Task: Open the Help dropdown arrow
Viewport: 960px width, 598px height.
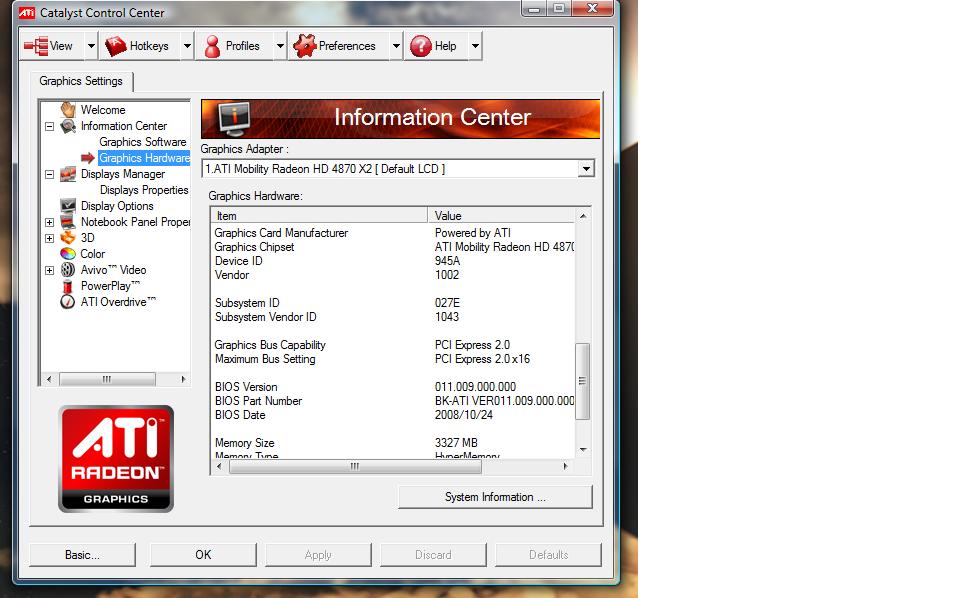Action: (x=475, y=46)
